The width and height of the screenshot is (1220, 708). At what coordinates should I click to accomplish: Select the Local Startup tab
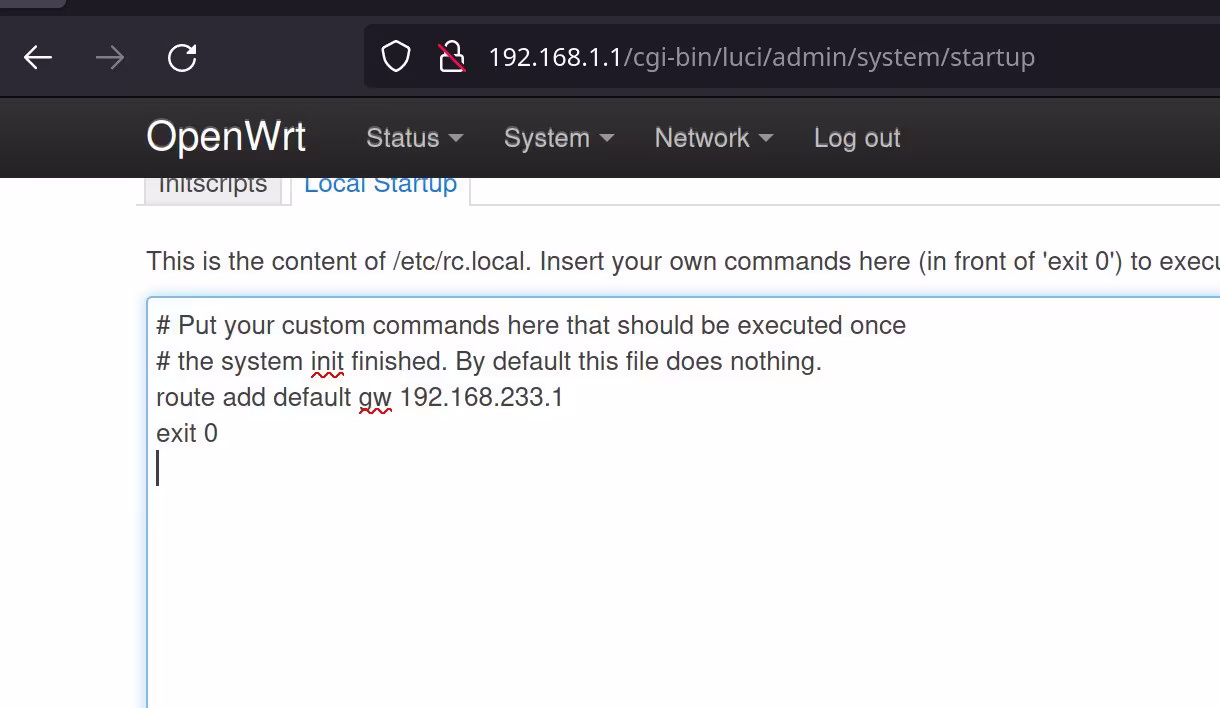point(380,187)
